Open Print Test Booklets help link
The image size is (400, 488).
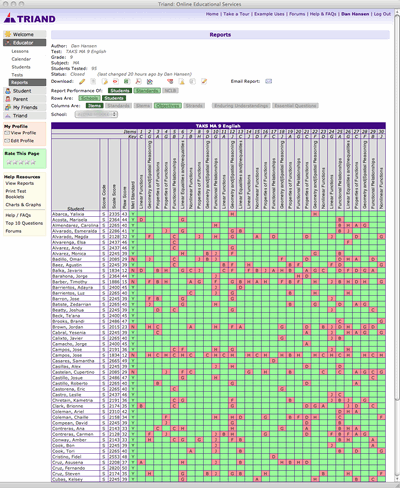[16, 194]
